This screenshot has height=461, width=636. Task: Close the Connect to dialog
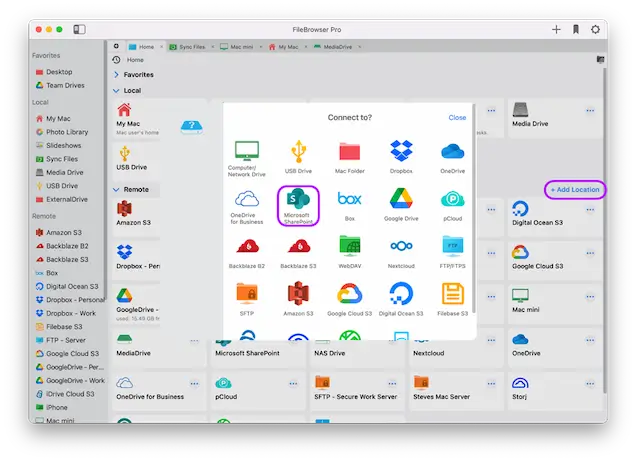click(457, 118)
